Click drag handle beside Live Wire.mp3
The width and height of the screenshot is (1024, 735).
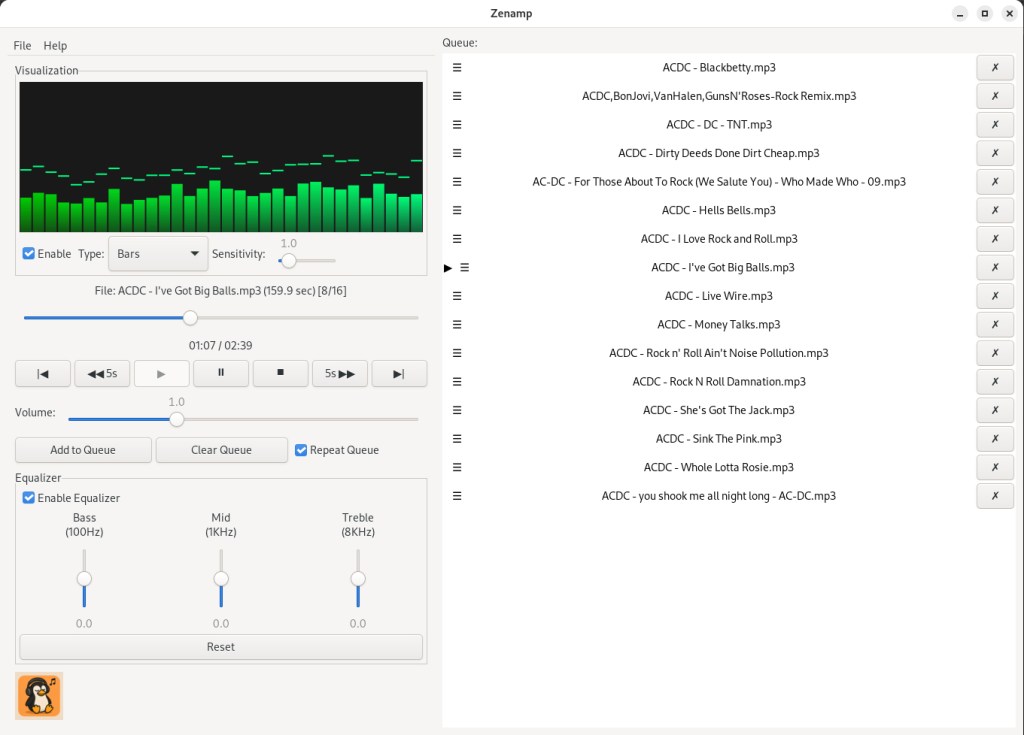457,296
